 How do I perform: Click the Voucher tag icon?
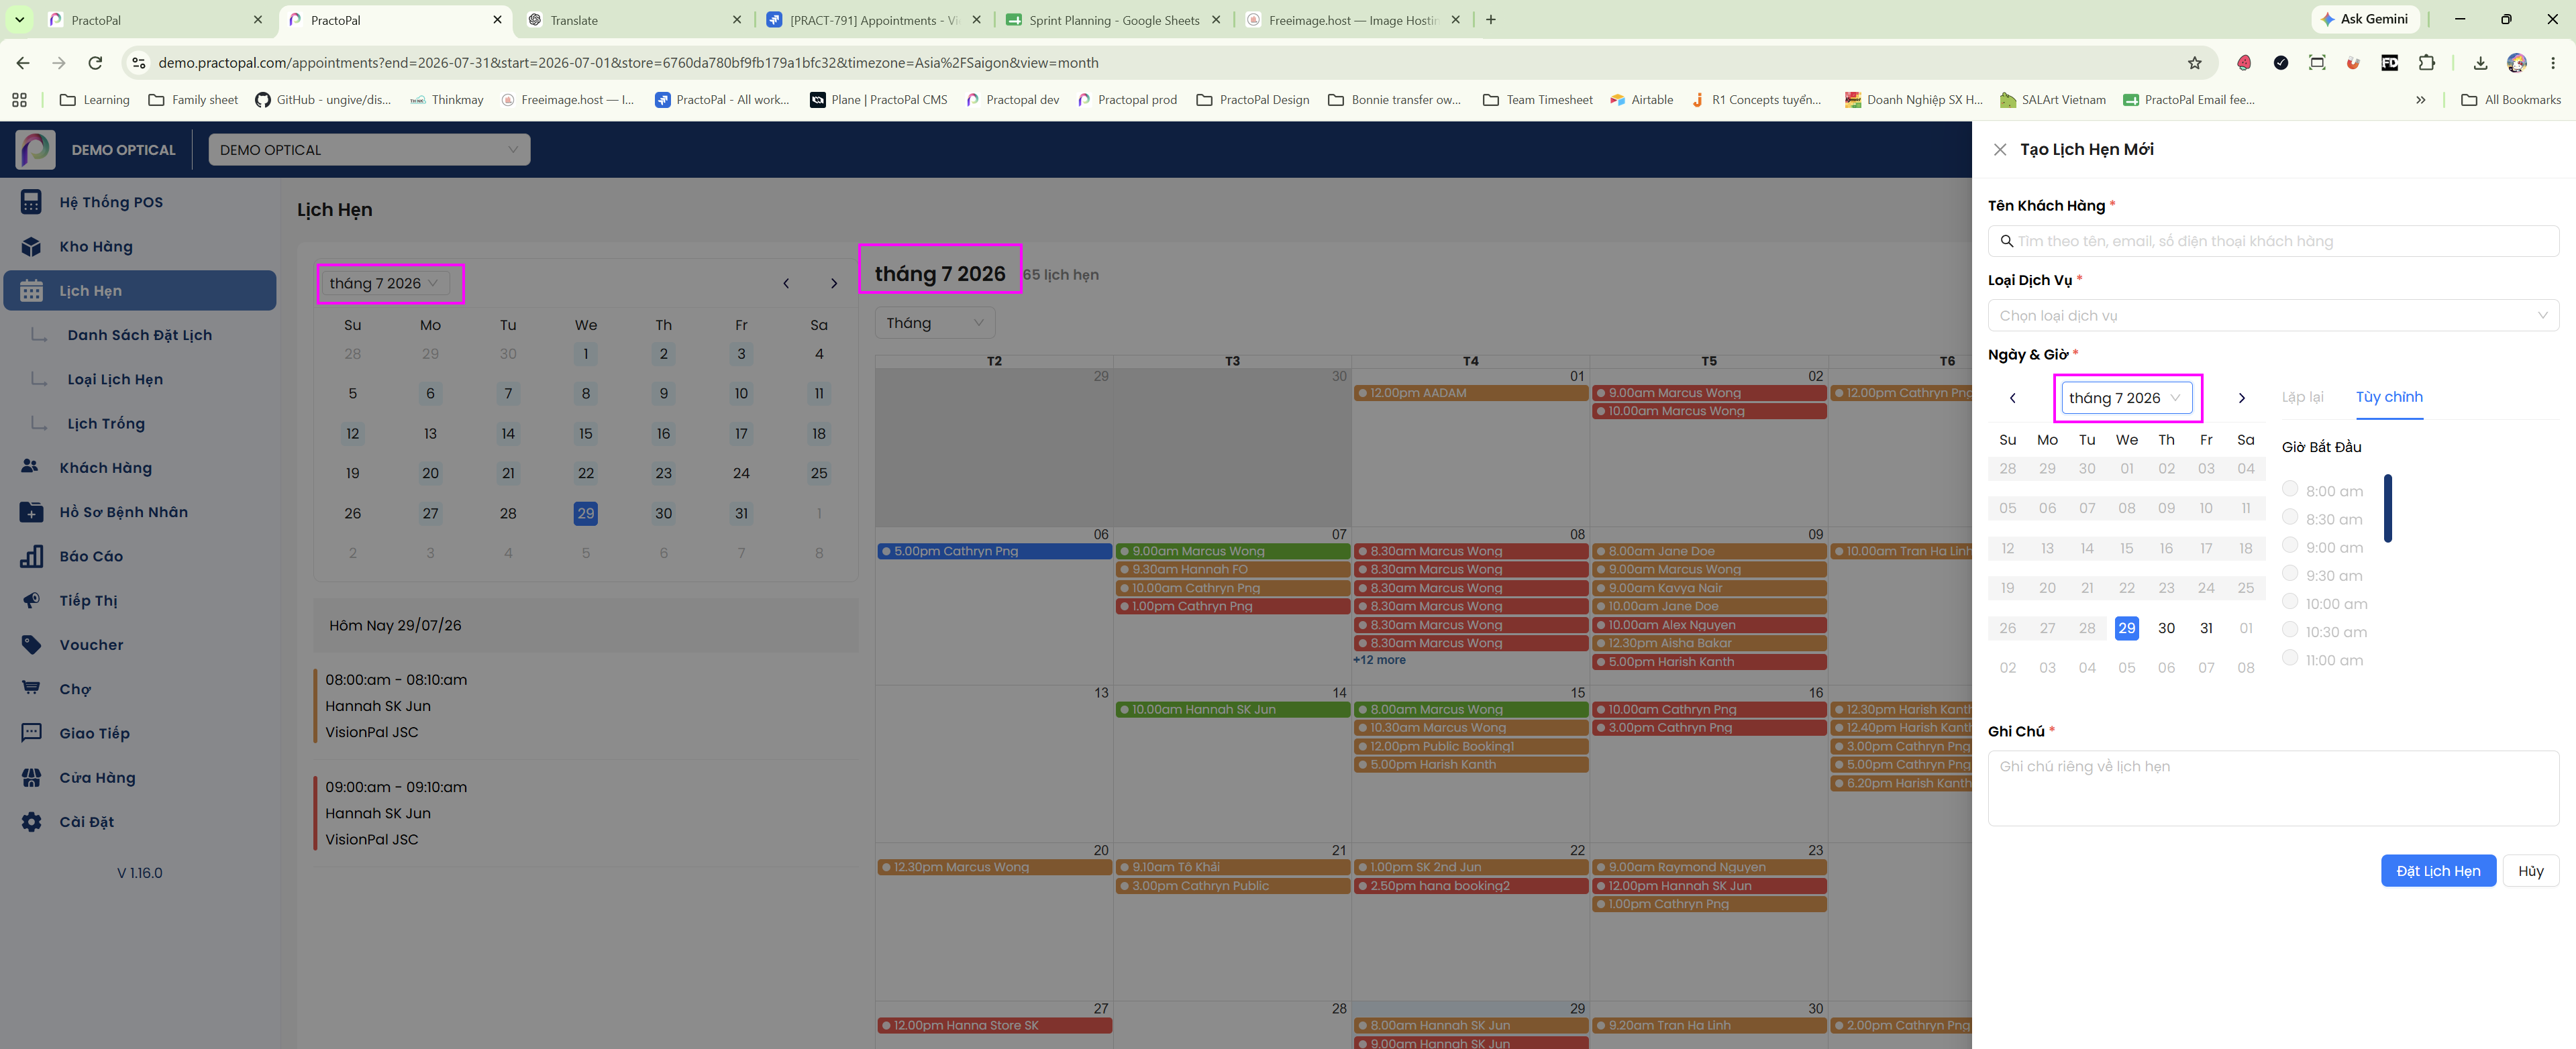click(x=31, y=644)
